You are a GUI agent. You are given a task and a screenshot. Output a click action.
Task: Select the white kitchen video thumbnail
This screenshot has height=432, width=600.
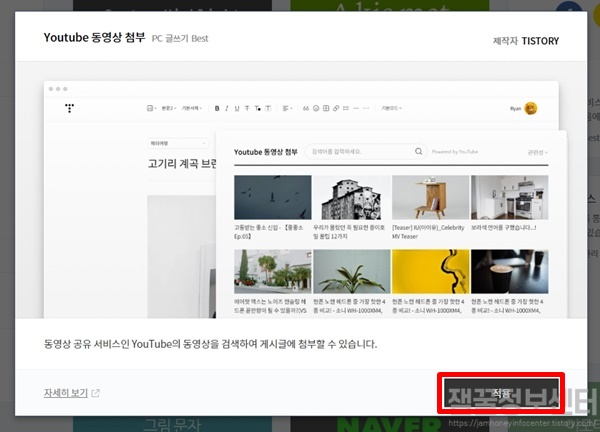(x=510, y=197)
